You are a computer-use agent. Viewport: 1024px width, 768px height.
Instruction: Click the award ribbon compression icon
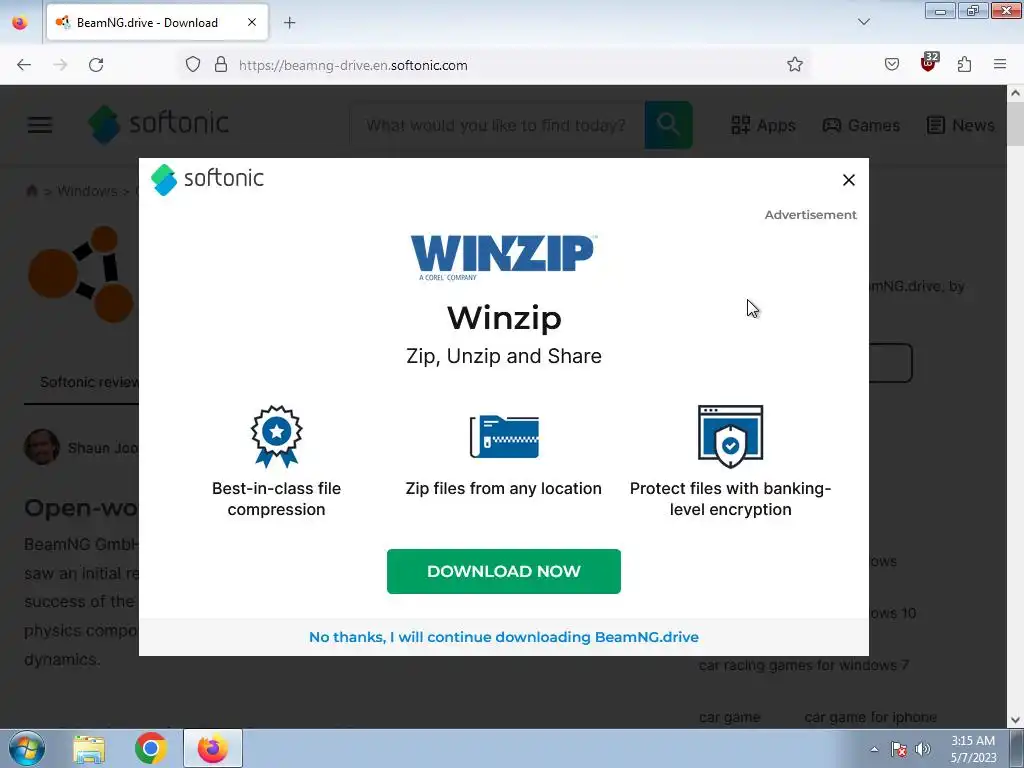coord(276,436)
